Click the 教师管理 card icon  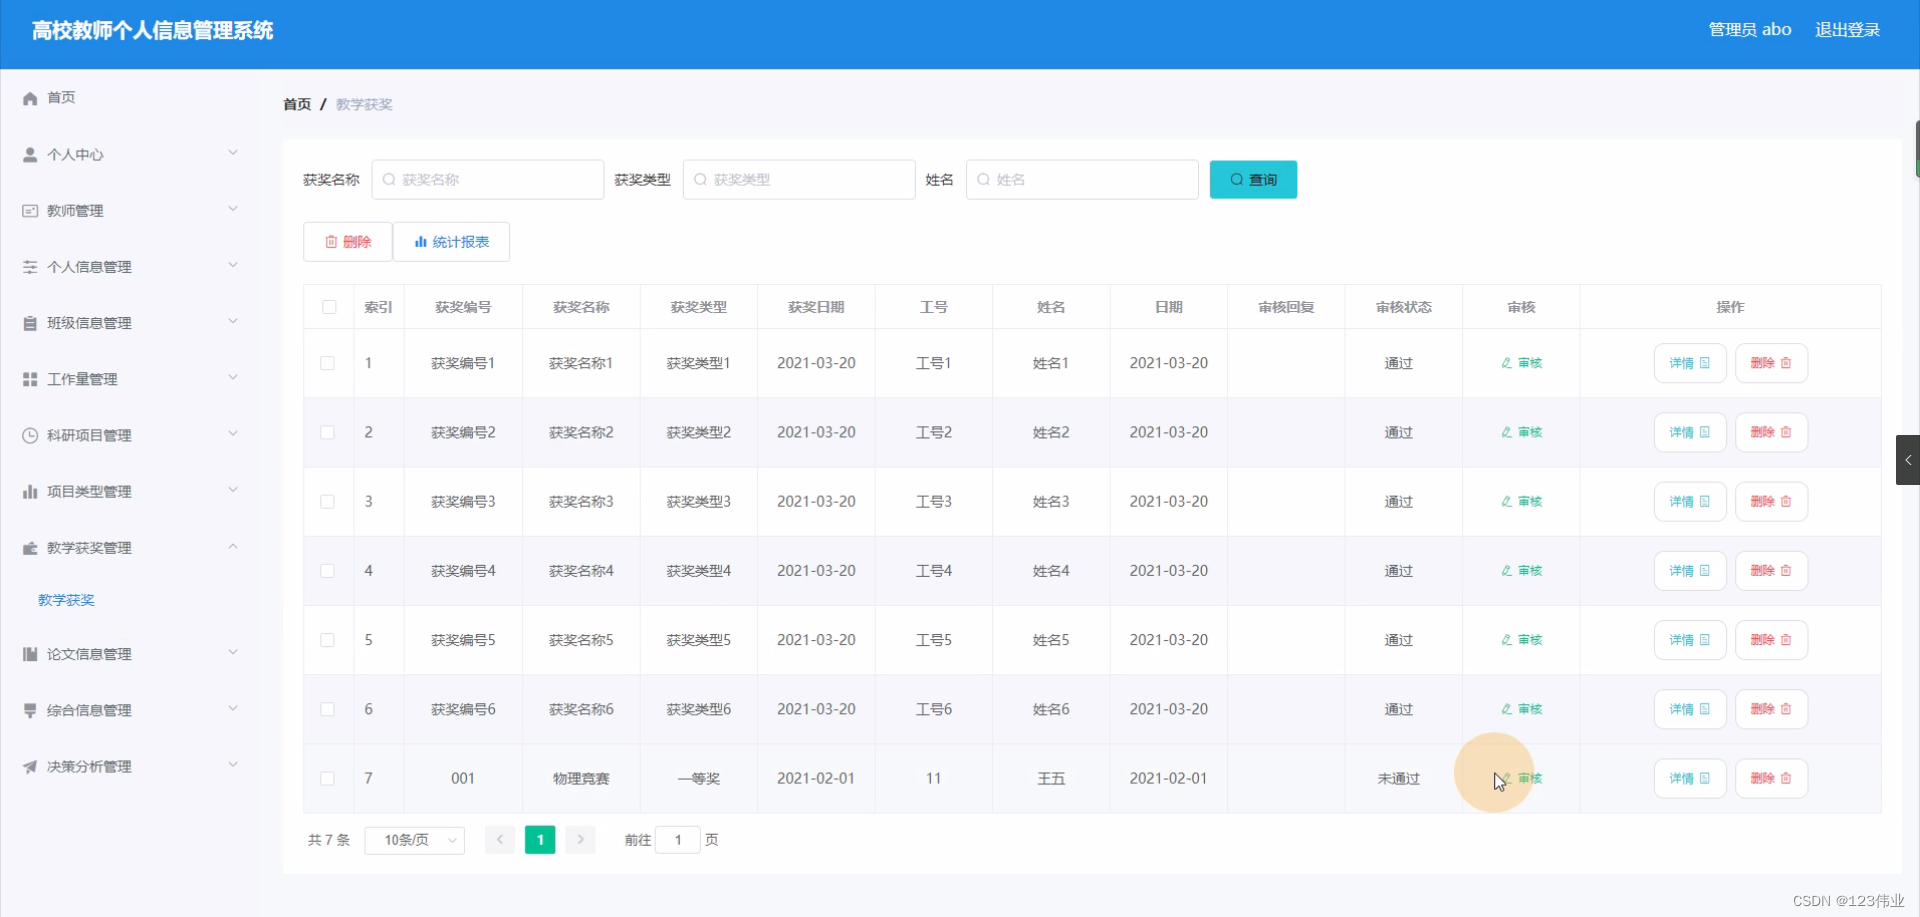coord(29,211)
